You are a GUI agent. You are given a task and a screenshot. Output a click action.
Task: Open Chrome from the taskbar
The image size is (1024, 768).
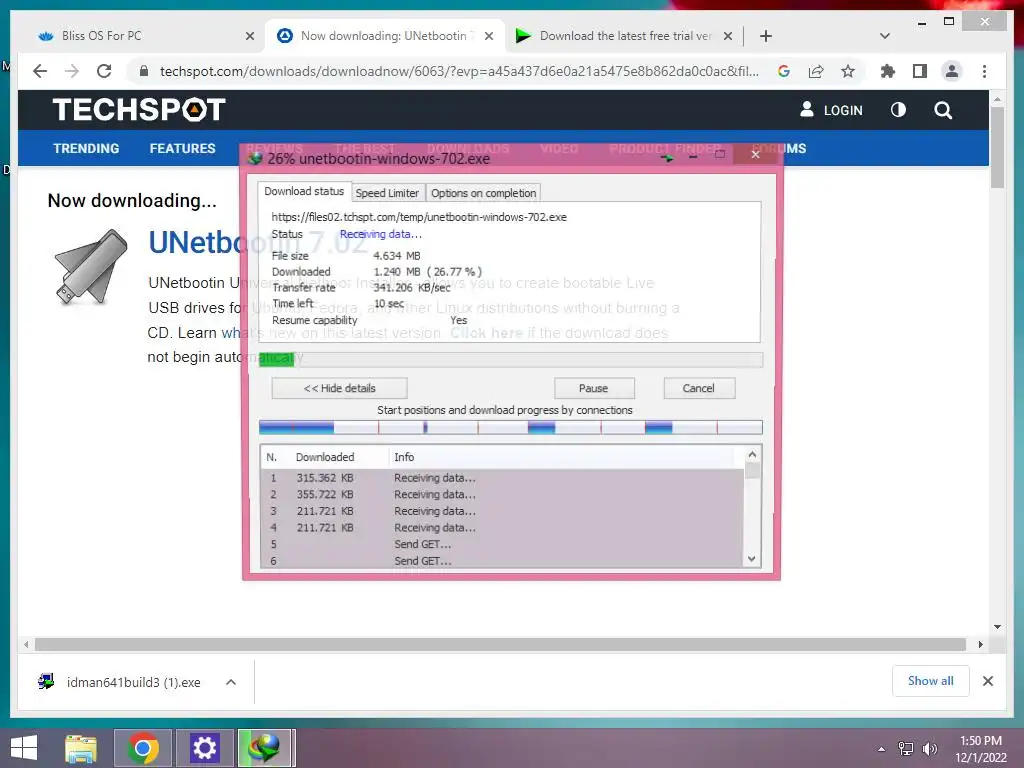point(143,748)
